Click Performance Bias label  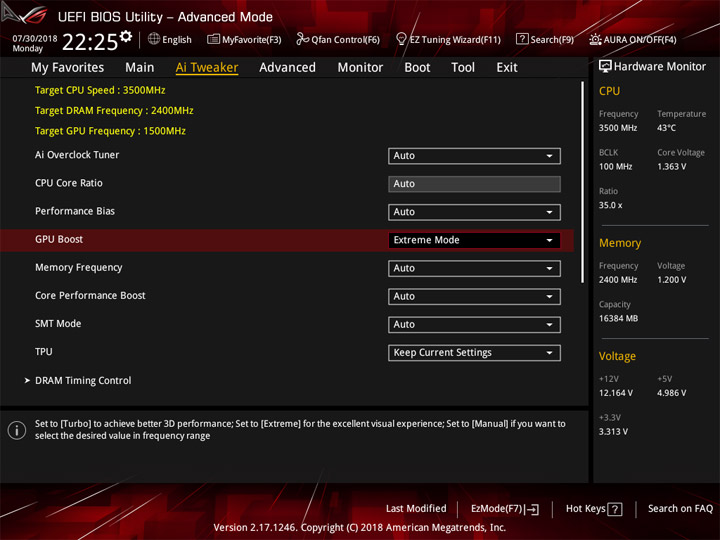click(x=75, y=211)
